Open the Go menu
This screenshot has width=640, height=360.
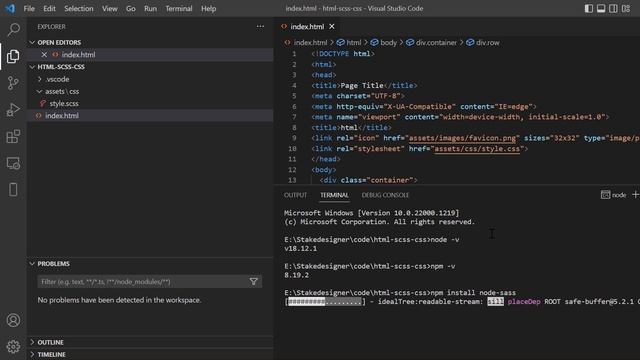coord(131,9)
